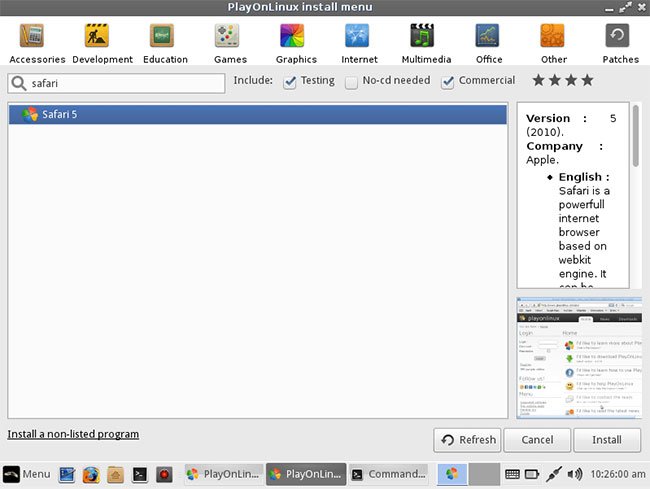650x489 pixels.
Task: Open the Office category
Action: pos(489,44)
